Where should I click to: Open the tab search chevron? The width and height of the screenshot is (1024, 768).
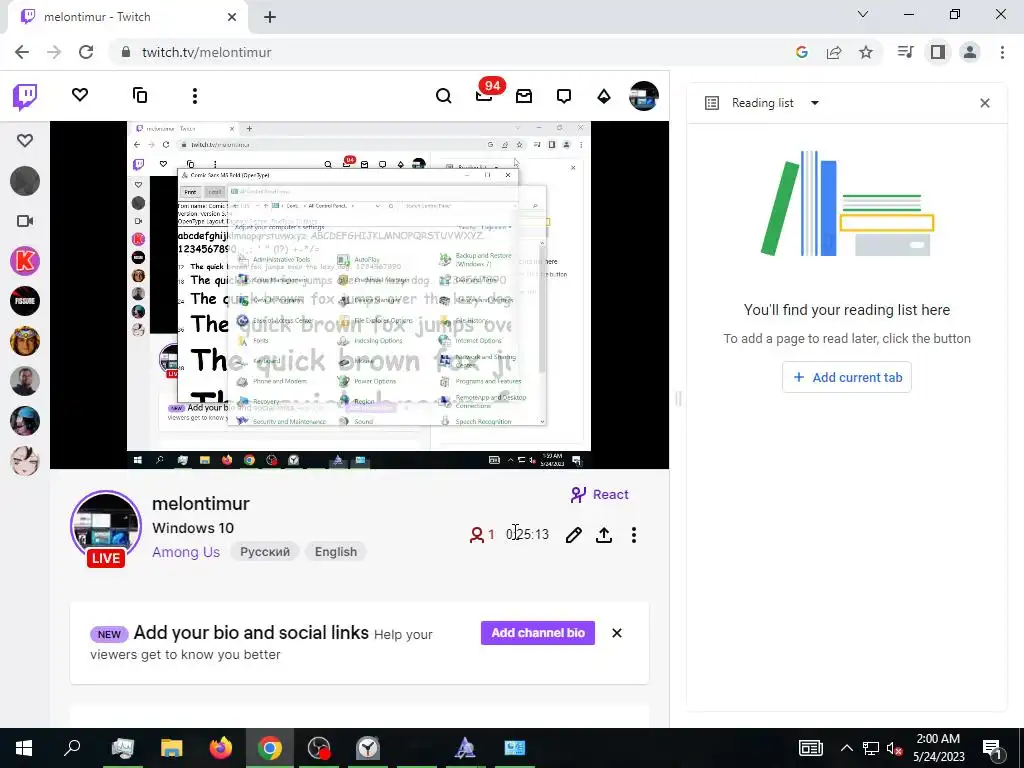point(863,14)
